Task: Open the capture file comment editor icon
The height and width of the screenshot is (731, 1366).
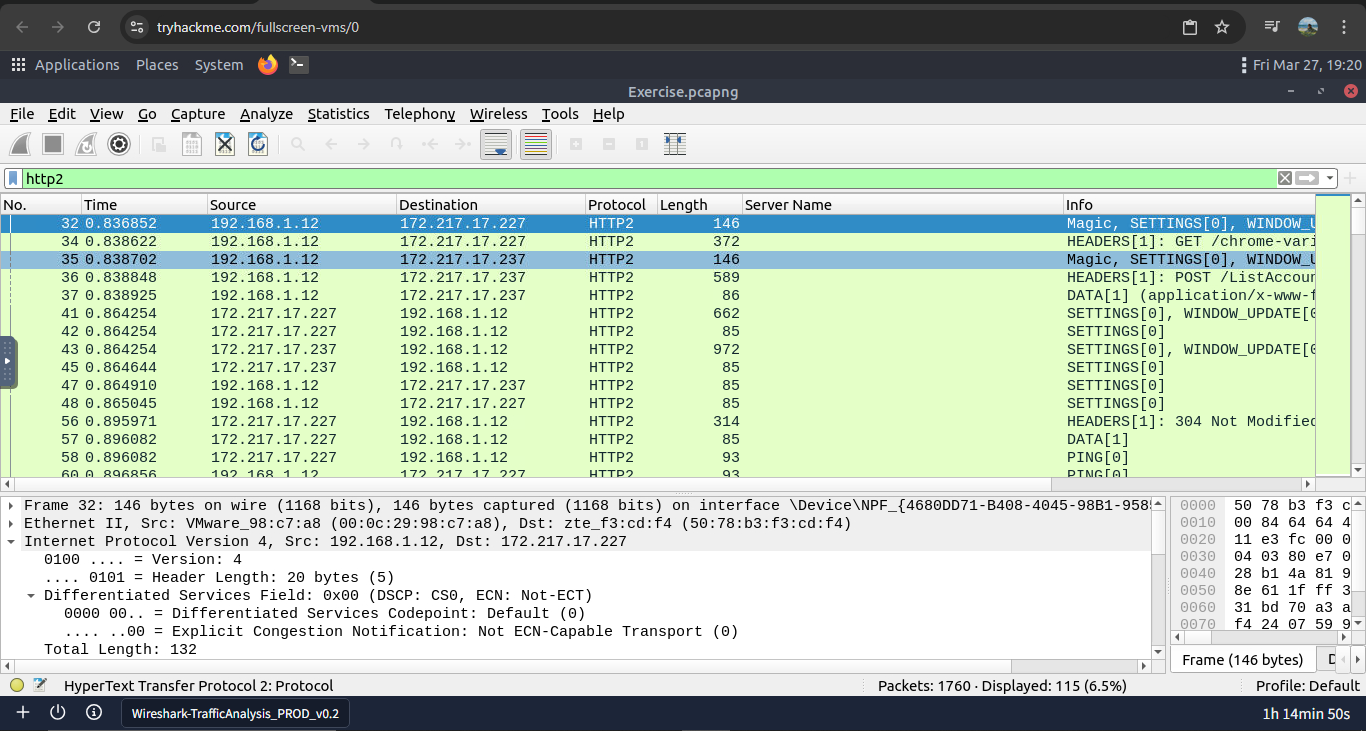Action: click(40, 685)
